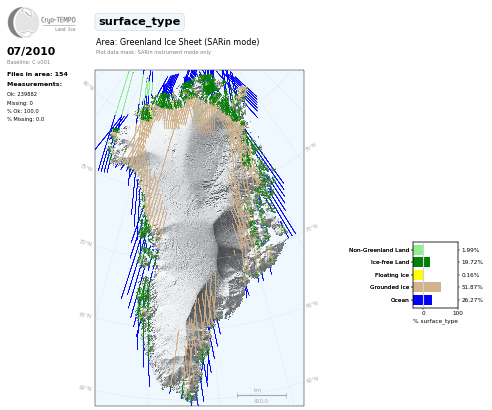The image size is (492, 410).
Task: Click the Grounded Ice legend label
Action: point(389,287)
